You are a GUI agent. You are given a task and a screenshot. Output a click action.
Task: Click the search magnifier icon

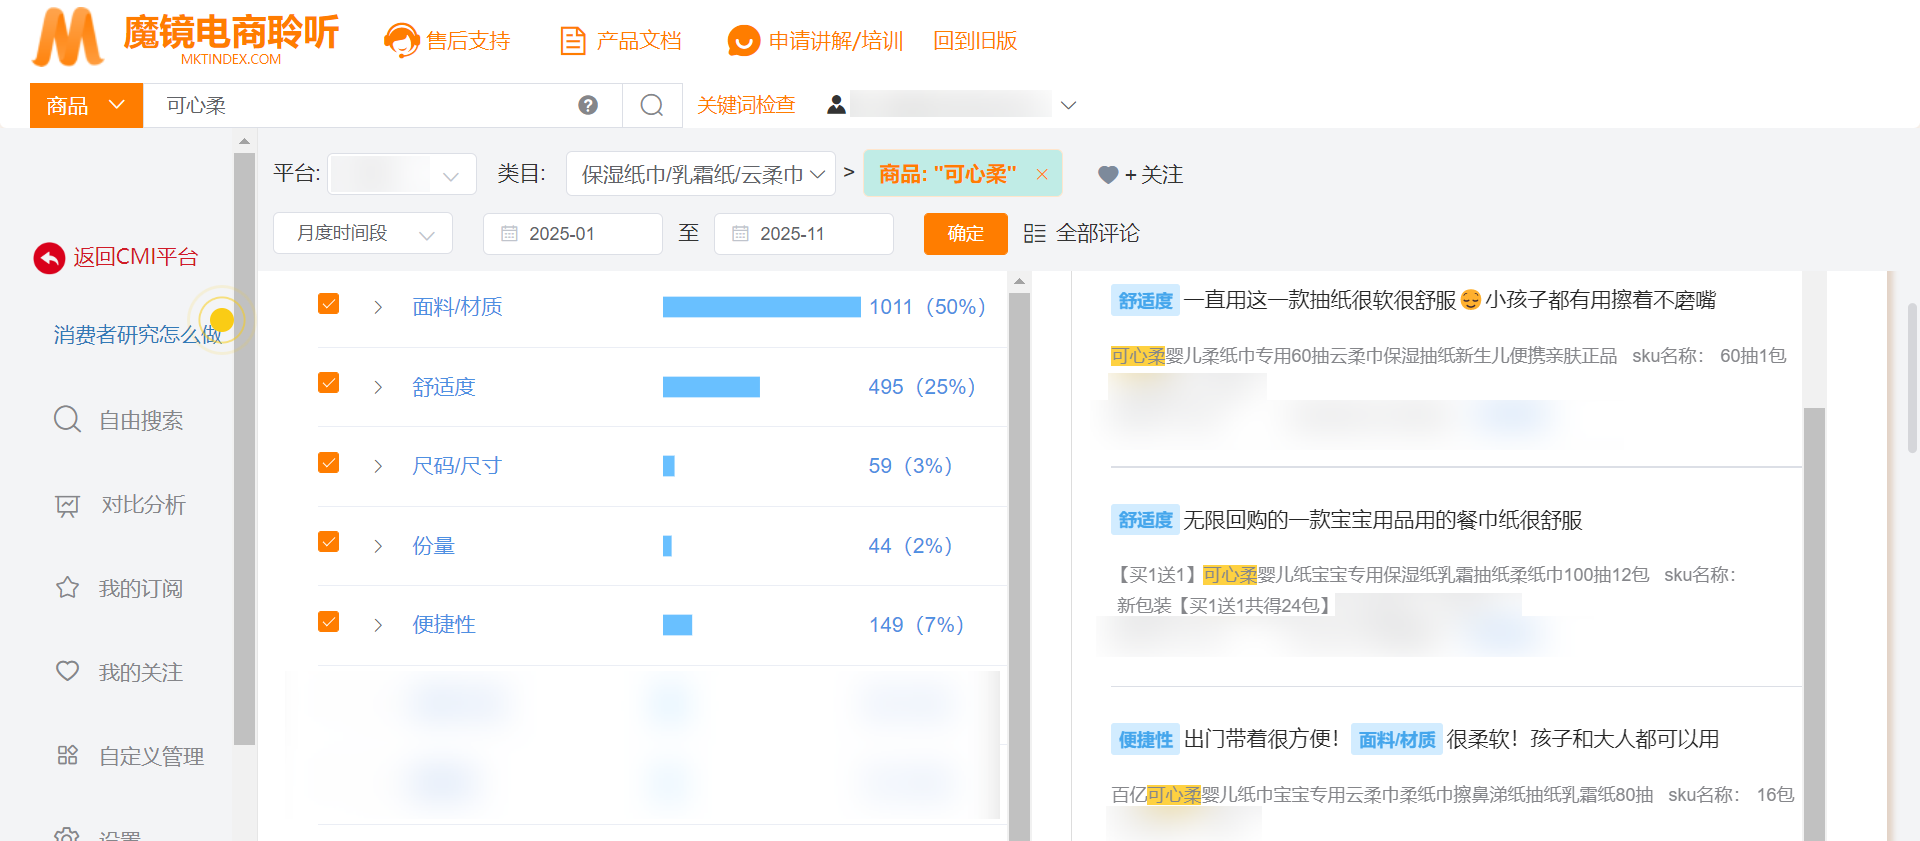point(652,105)
